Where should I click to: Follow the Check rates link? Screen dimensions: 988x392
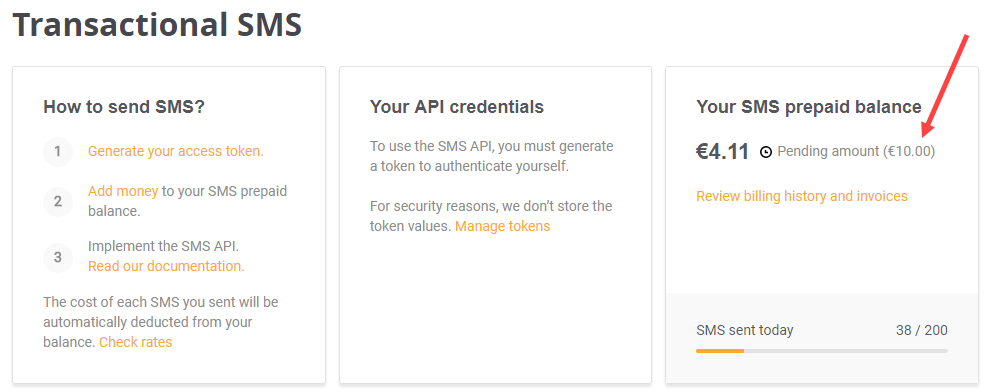coord(135,342)
